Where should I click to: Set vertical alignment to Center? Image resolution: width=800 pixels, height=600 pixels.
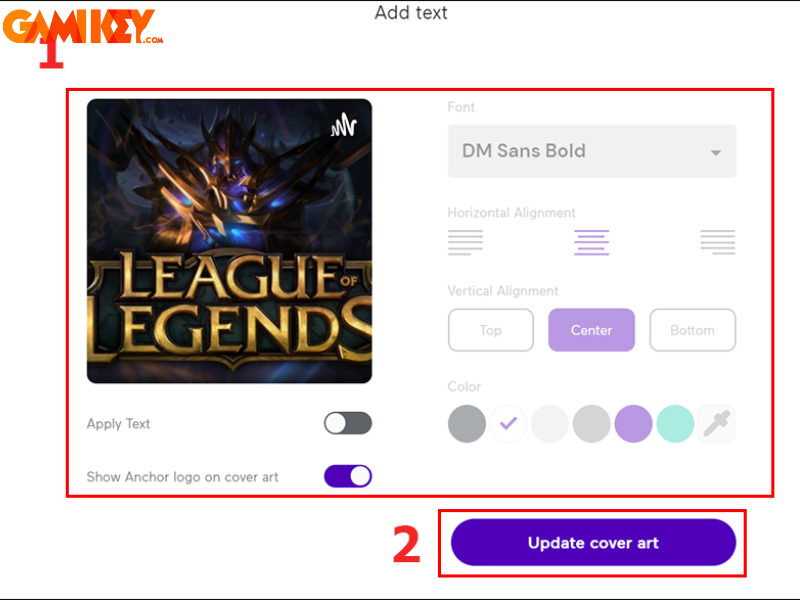point(592,330)
